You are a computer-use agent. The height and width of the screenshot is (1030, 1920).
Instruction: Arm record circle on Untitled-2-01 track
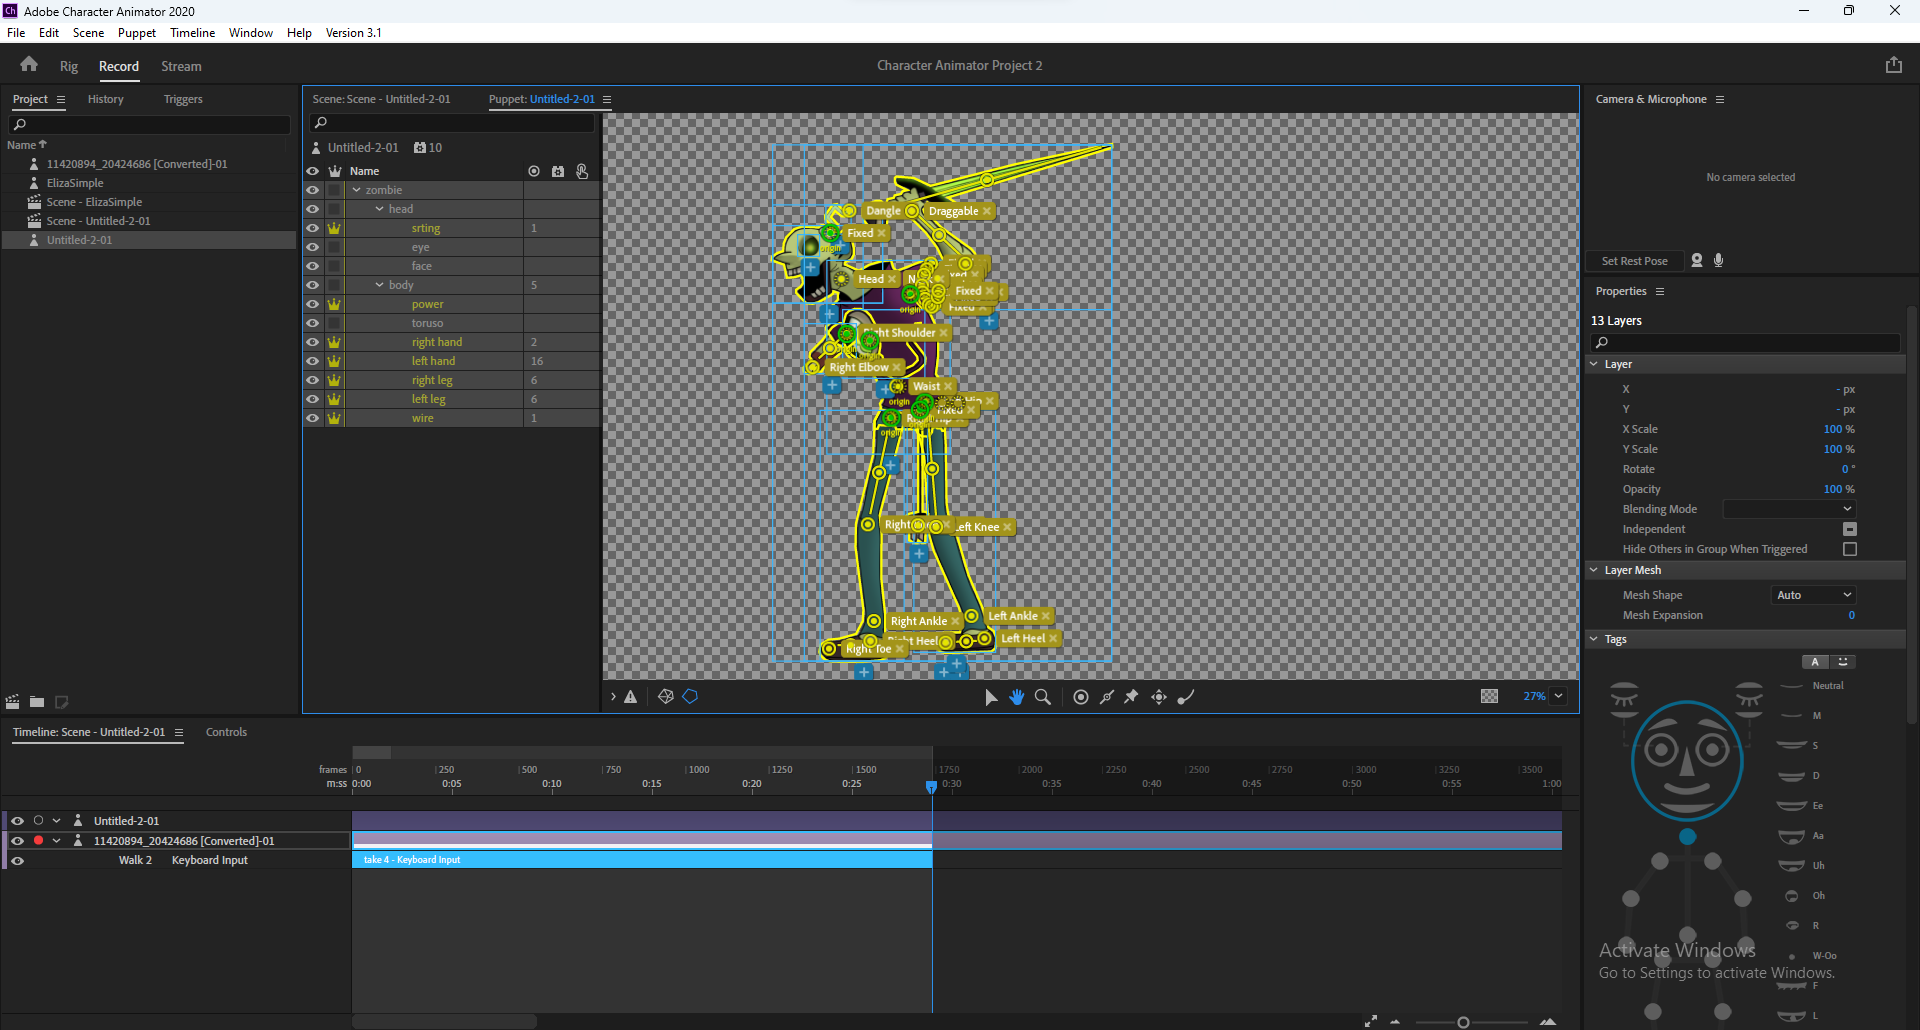(x=38, y=821)
